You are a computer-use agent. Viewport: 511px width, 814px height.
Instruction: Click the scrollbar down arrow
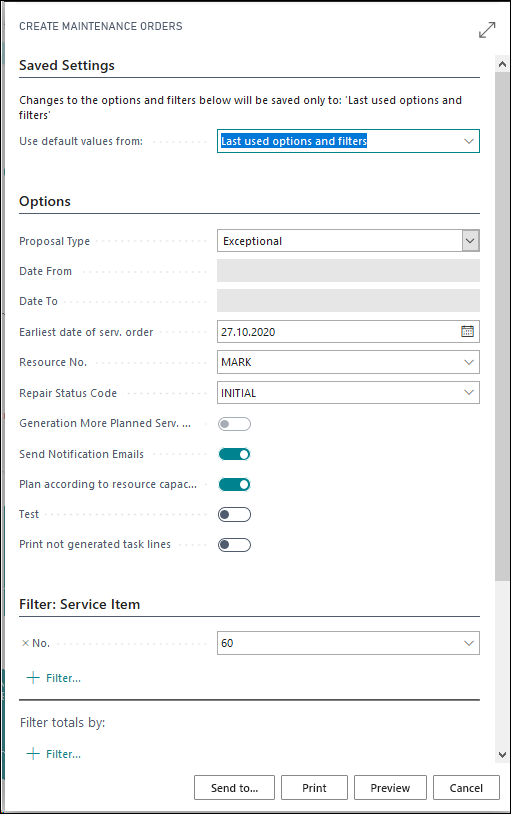[x=502, y=755]
